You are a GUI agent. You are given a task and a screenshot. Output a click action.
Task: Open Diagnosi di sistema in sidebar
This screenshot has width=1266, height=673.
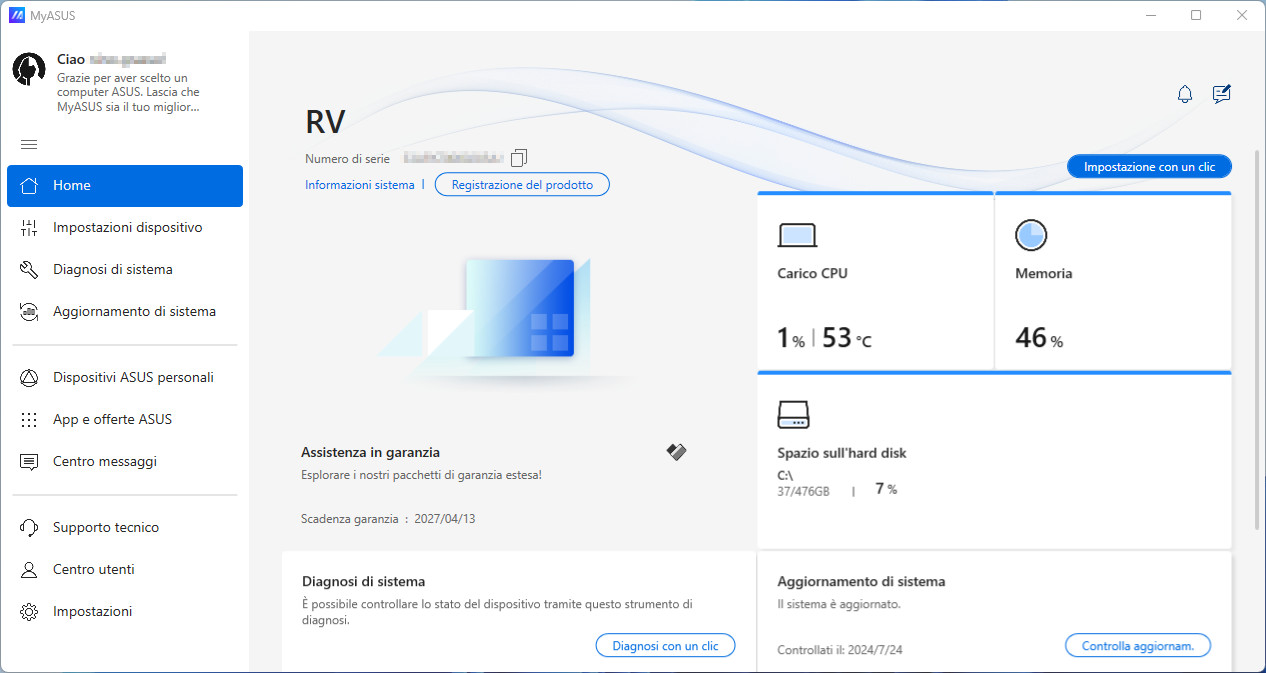click(125, 269)
